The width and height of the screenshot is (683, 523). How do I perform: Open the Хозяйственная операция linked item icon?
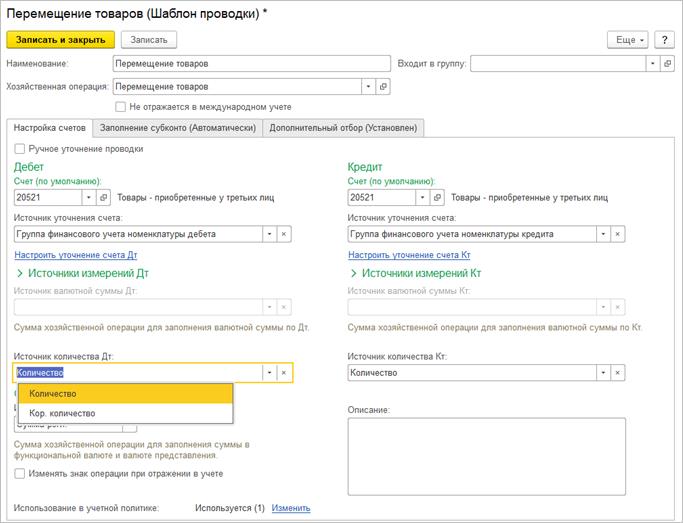tap(384, 87)
